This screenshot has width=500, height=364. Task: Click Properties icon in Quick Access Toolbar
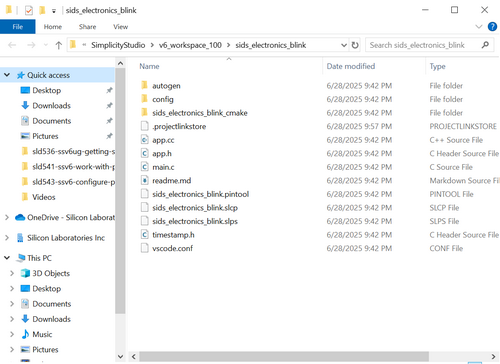(x=29, y=10)
